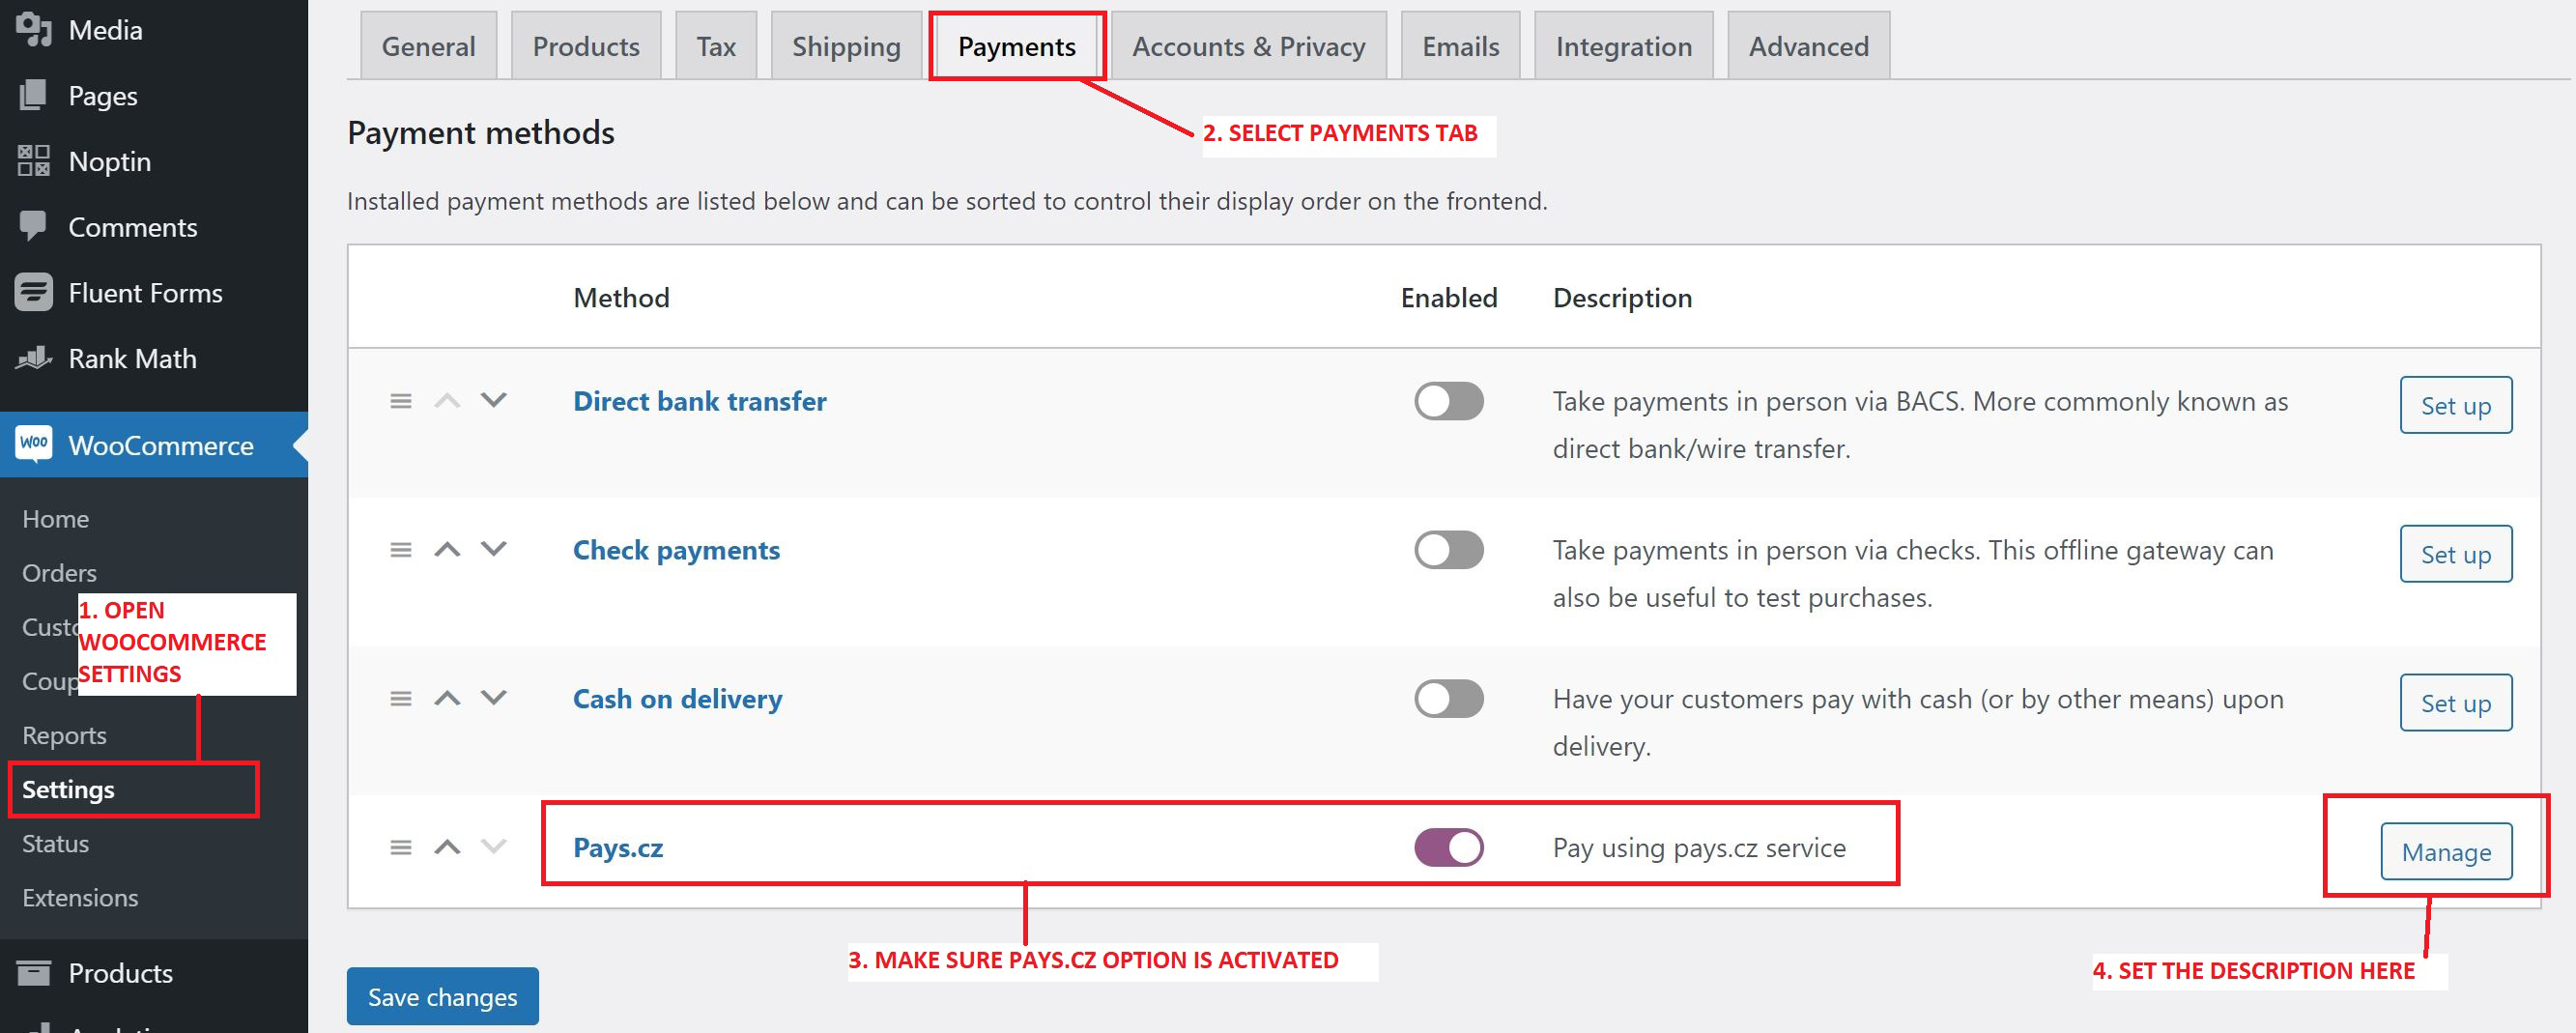
Task: Select the Payments tab
Action: pyautogui.click(x=1017, y=46)
